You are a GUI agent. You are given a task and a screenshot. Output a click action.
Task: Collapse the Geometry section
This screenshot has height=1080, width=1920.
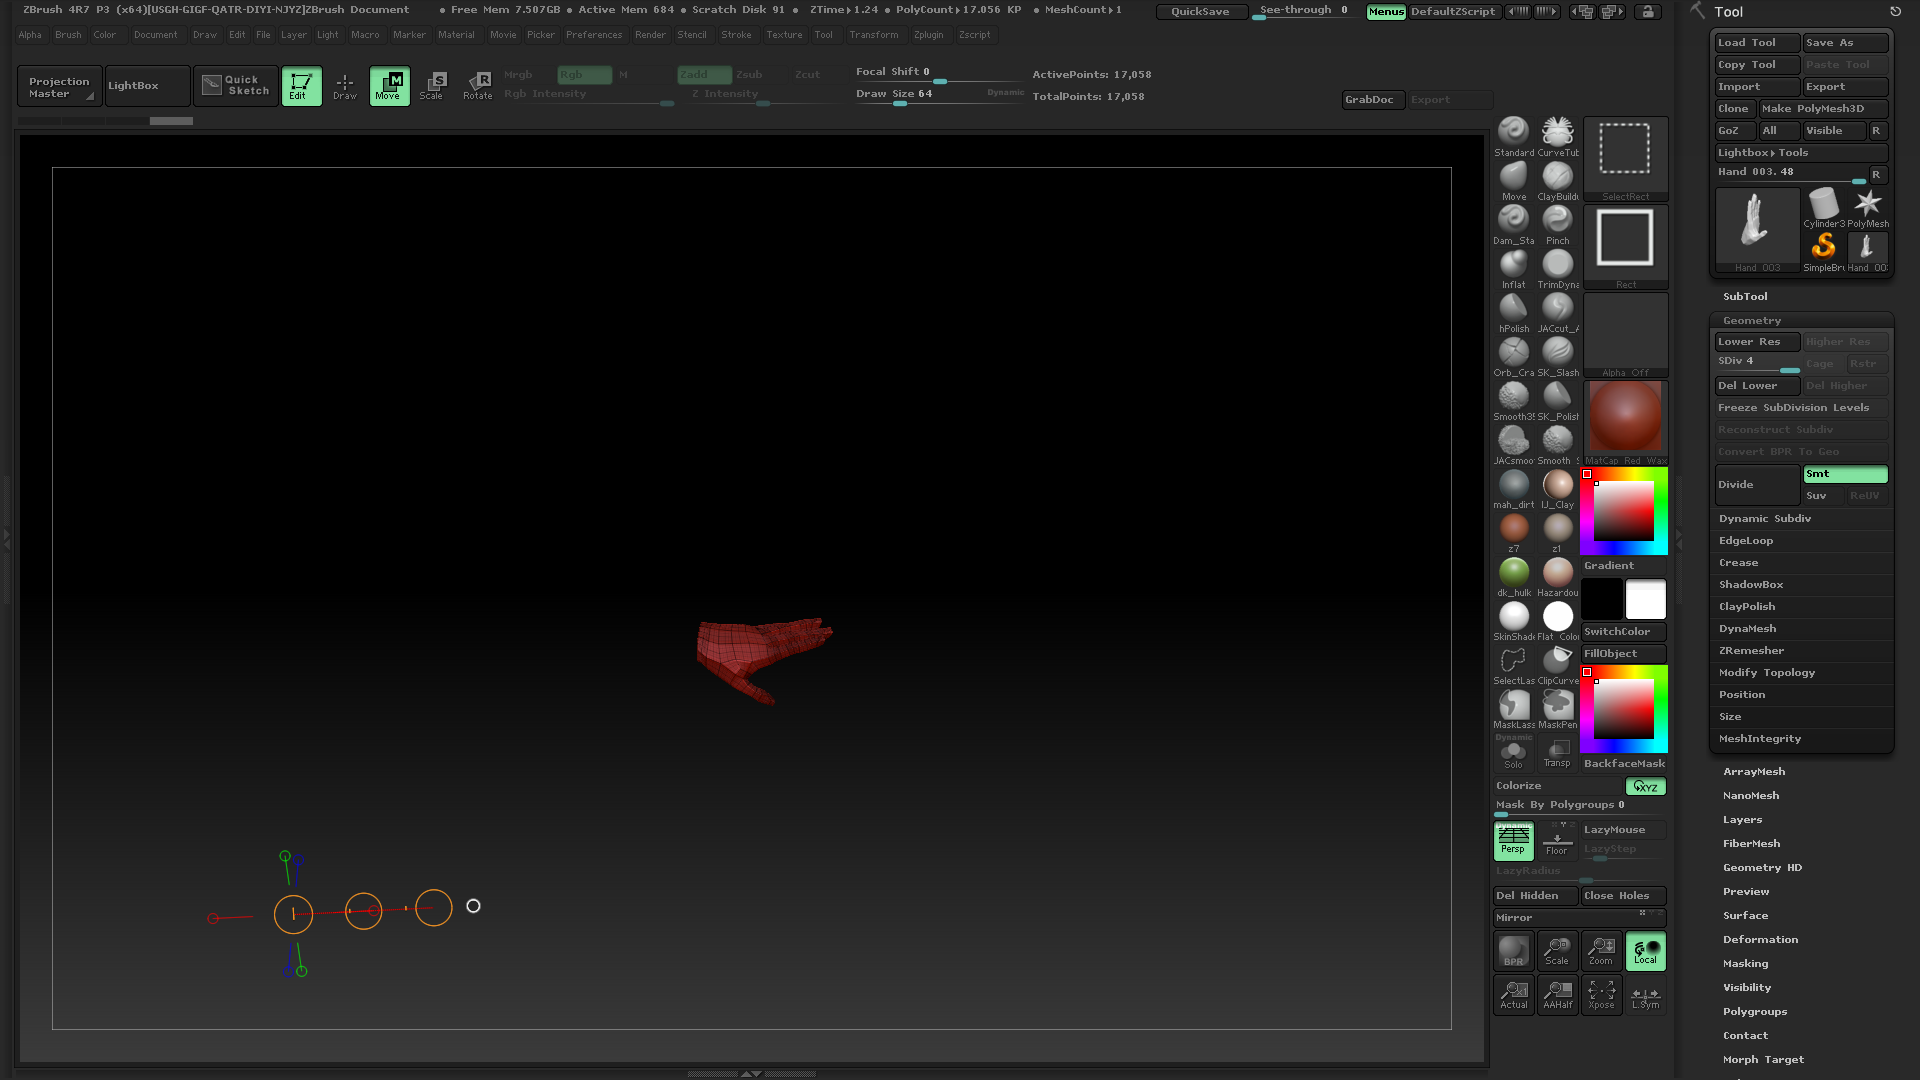(1751, 320)
